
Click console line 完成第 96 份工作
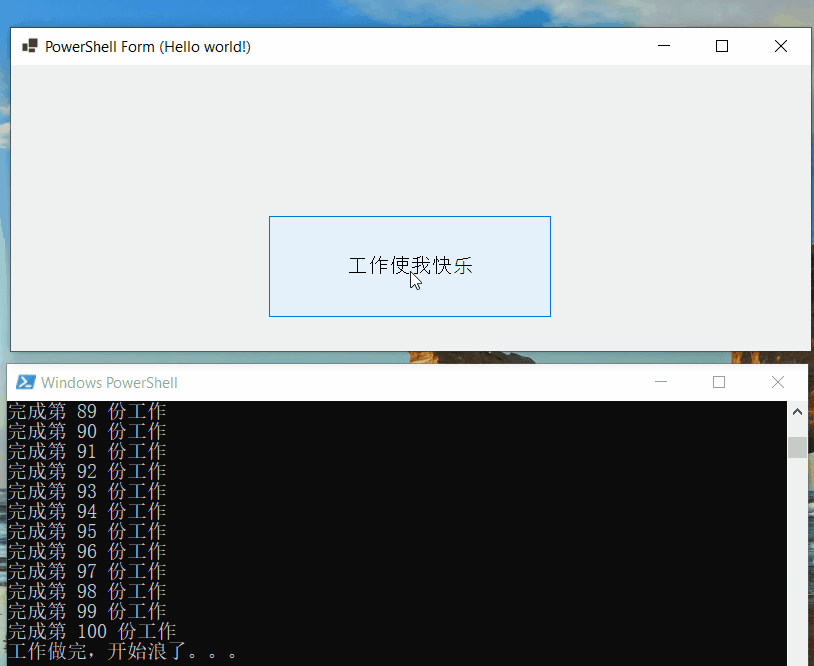click(87, 551)
